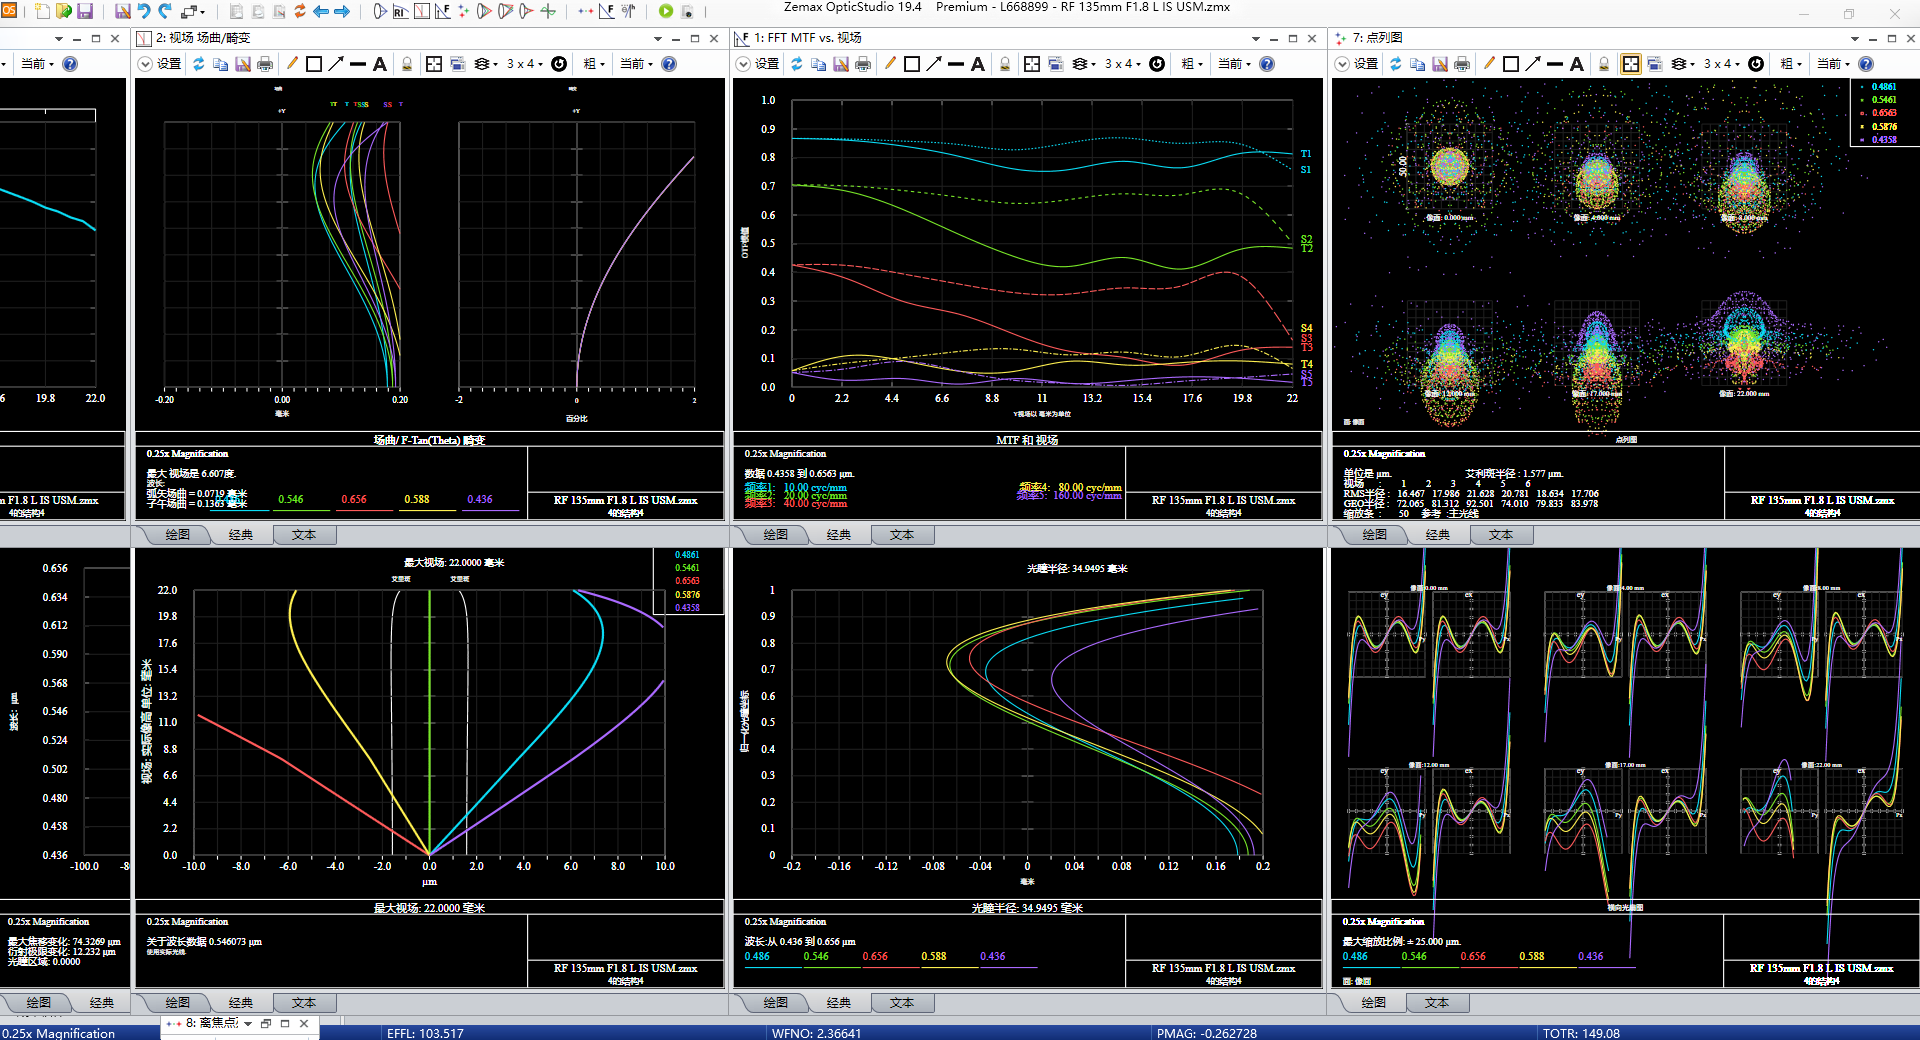1920x1040 pixels.
Task: Open window menu arrow of FFT MTF title bar
Action: tap(1256, 38)
